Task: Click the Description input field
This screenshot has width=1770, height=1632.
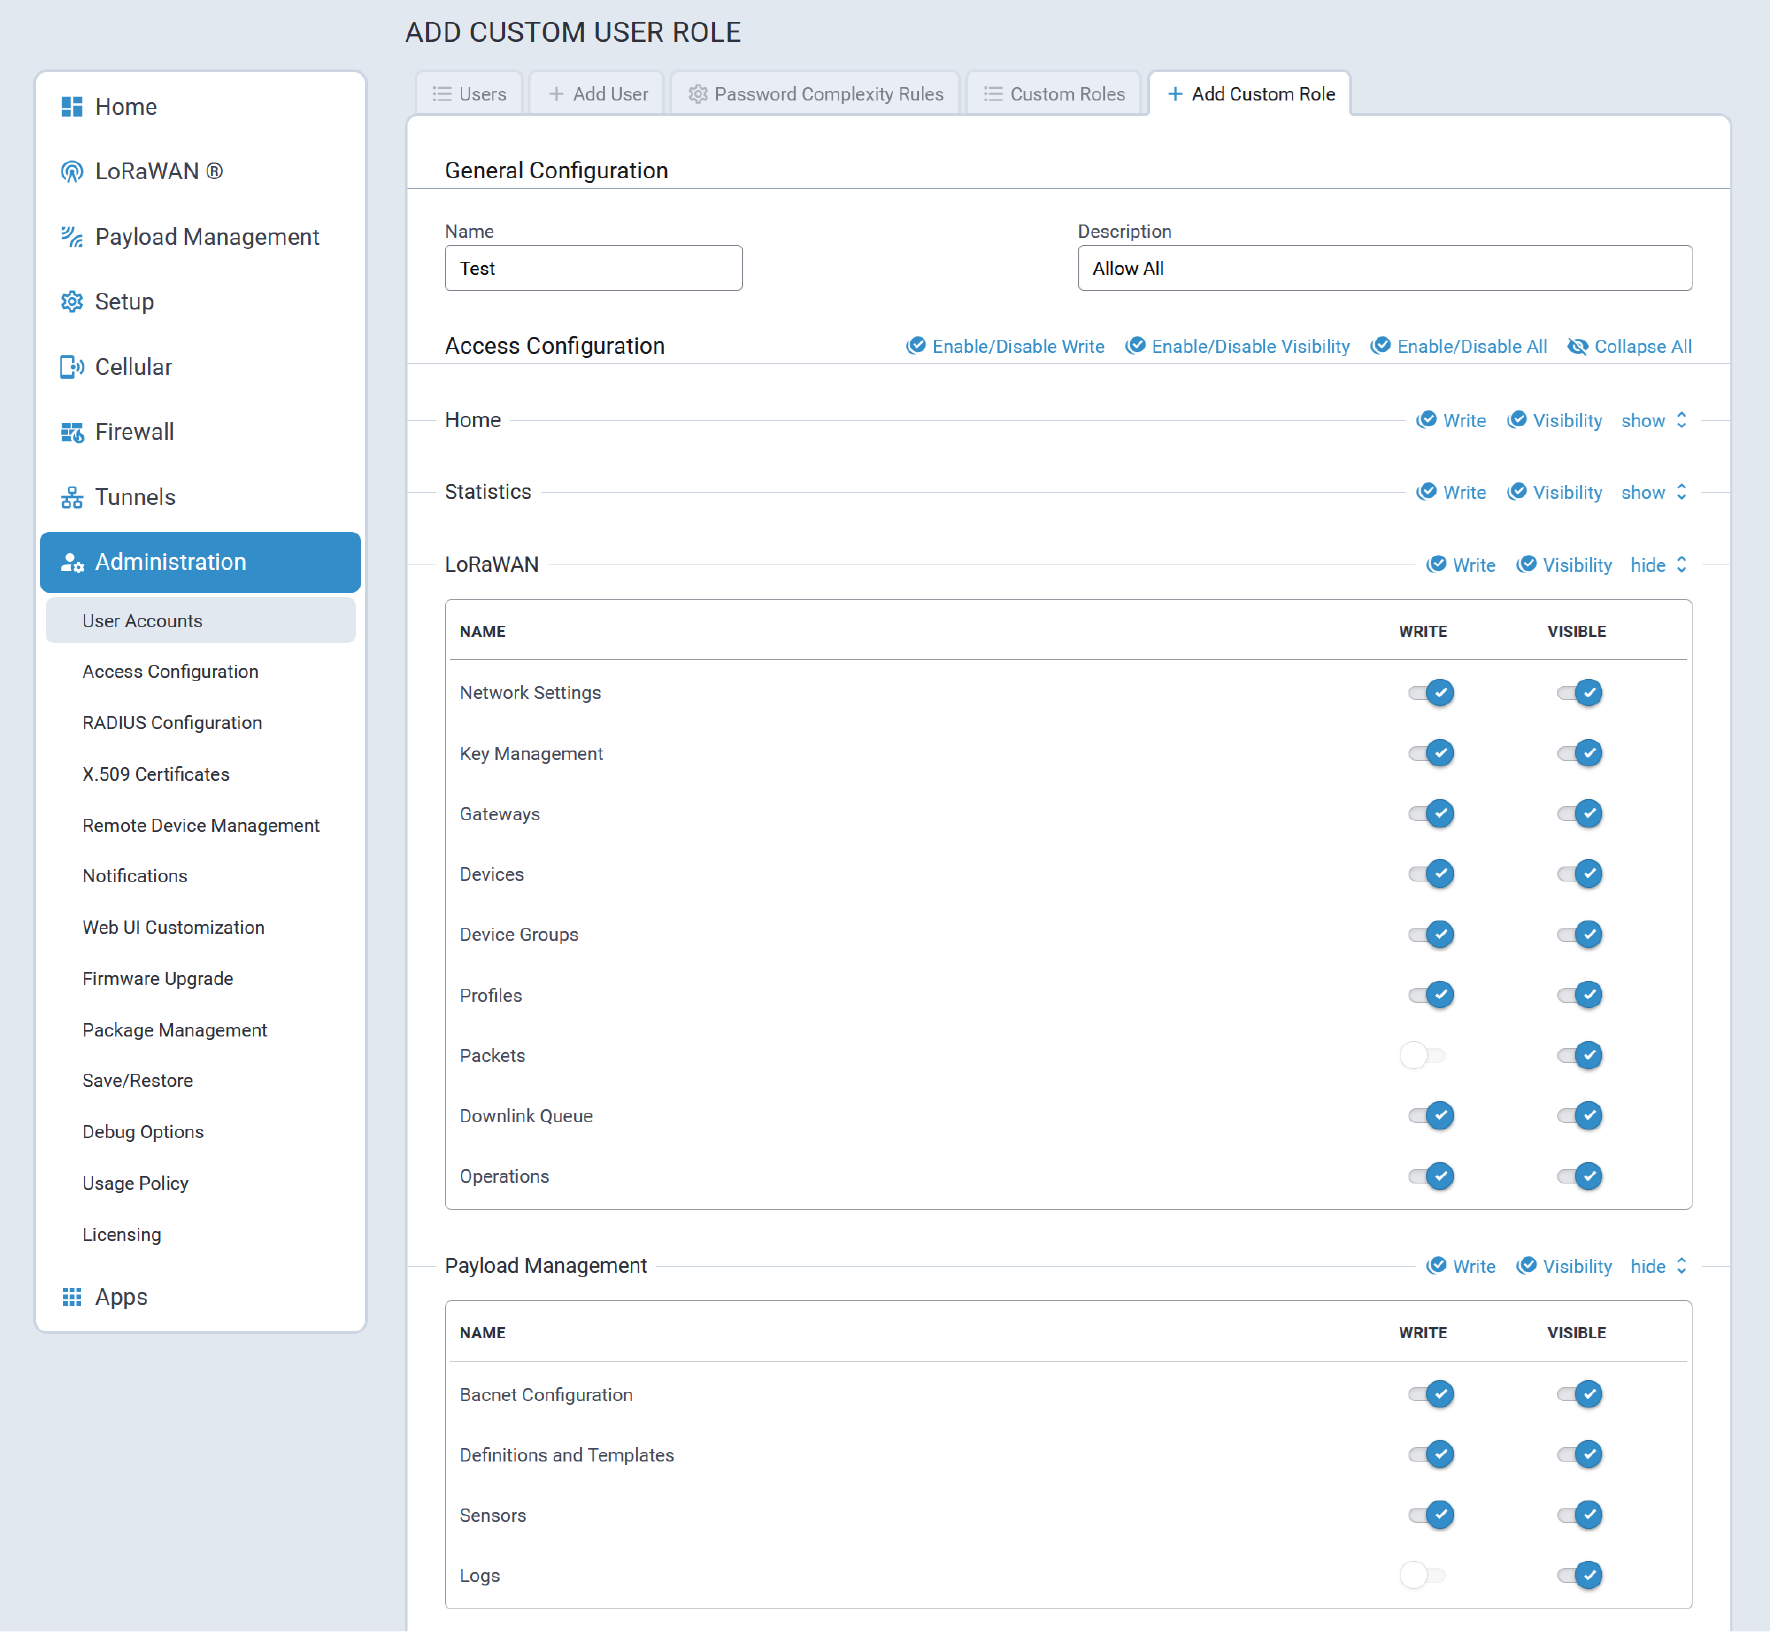Action: coord(1384,269)
